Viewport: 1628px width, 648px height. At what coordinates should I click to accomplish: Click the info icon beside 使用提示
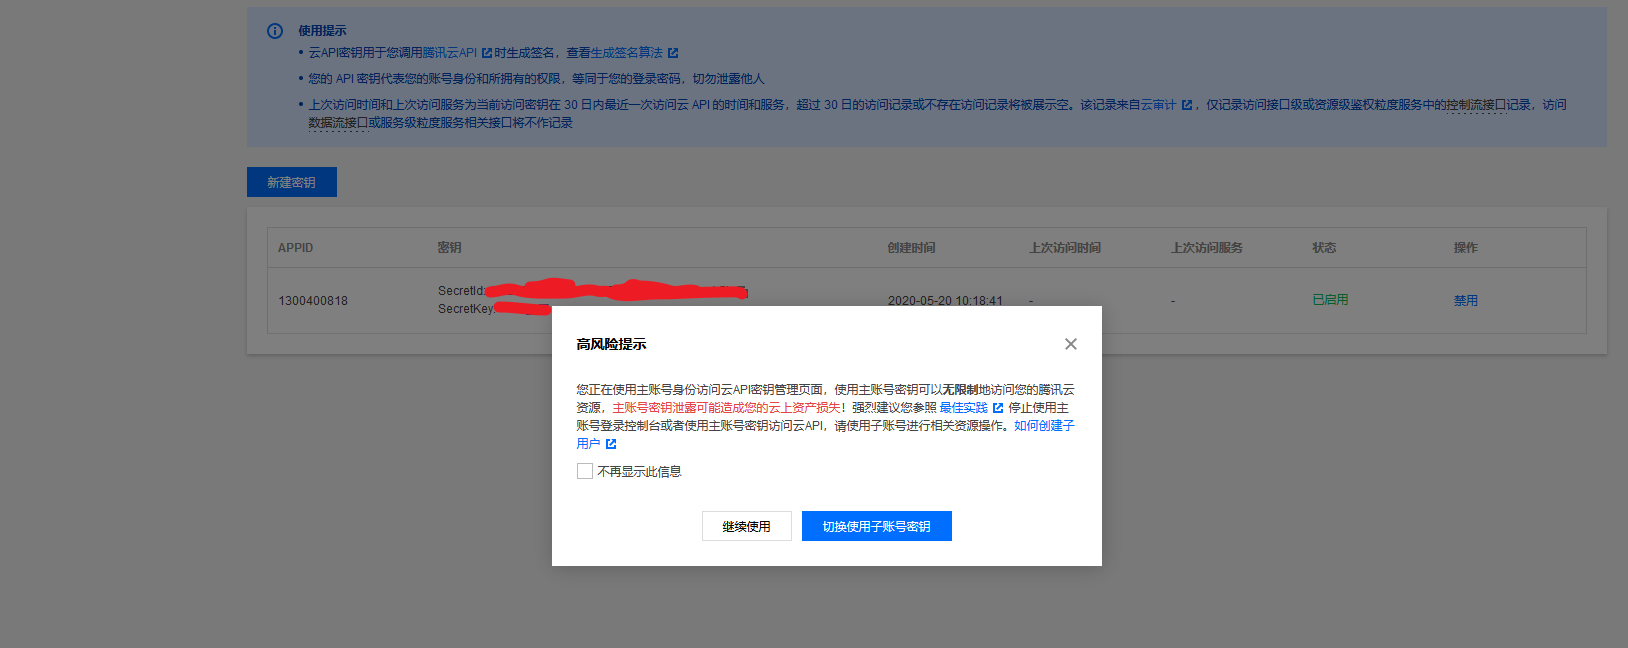coord(275,31)
